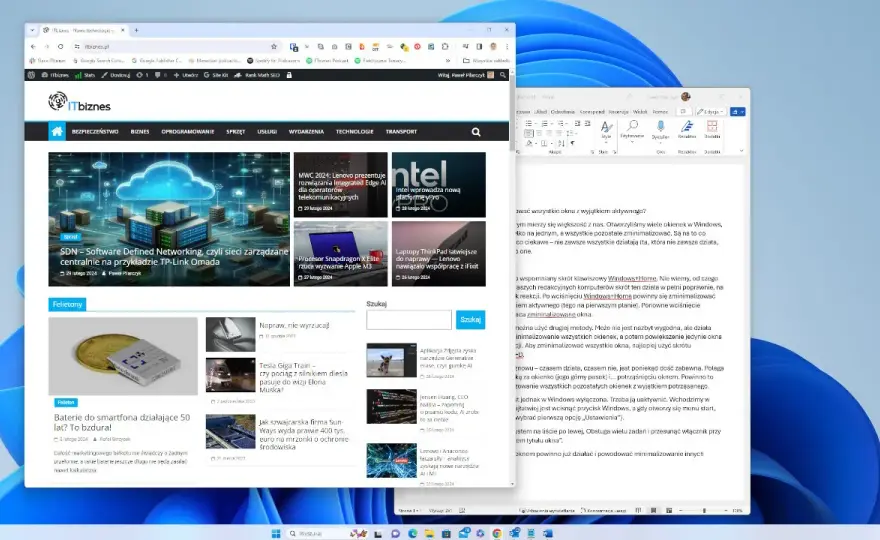
Task: Open the SPRZĘT navigation item
Action: click(x=236, y=132)
